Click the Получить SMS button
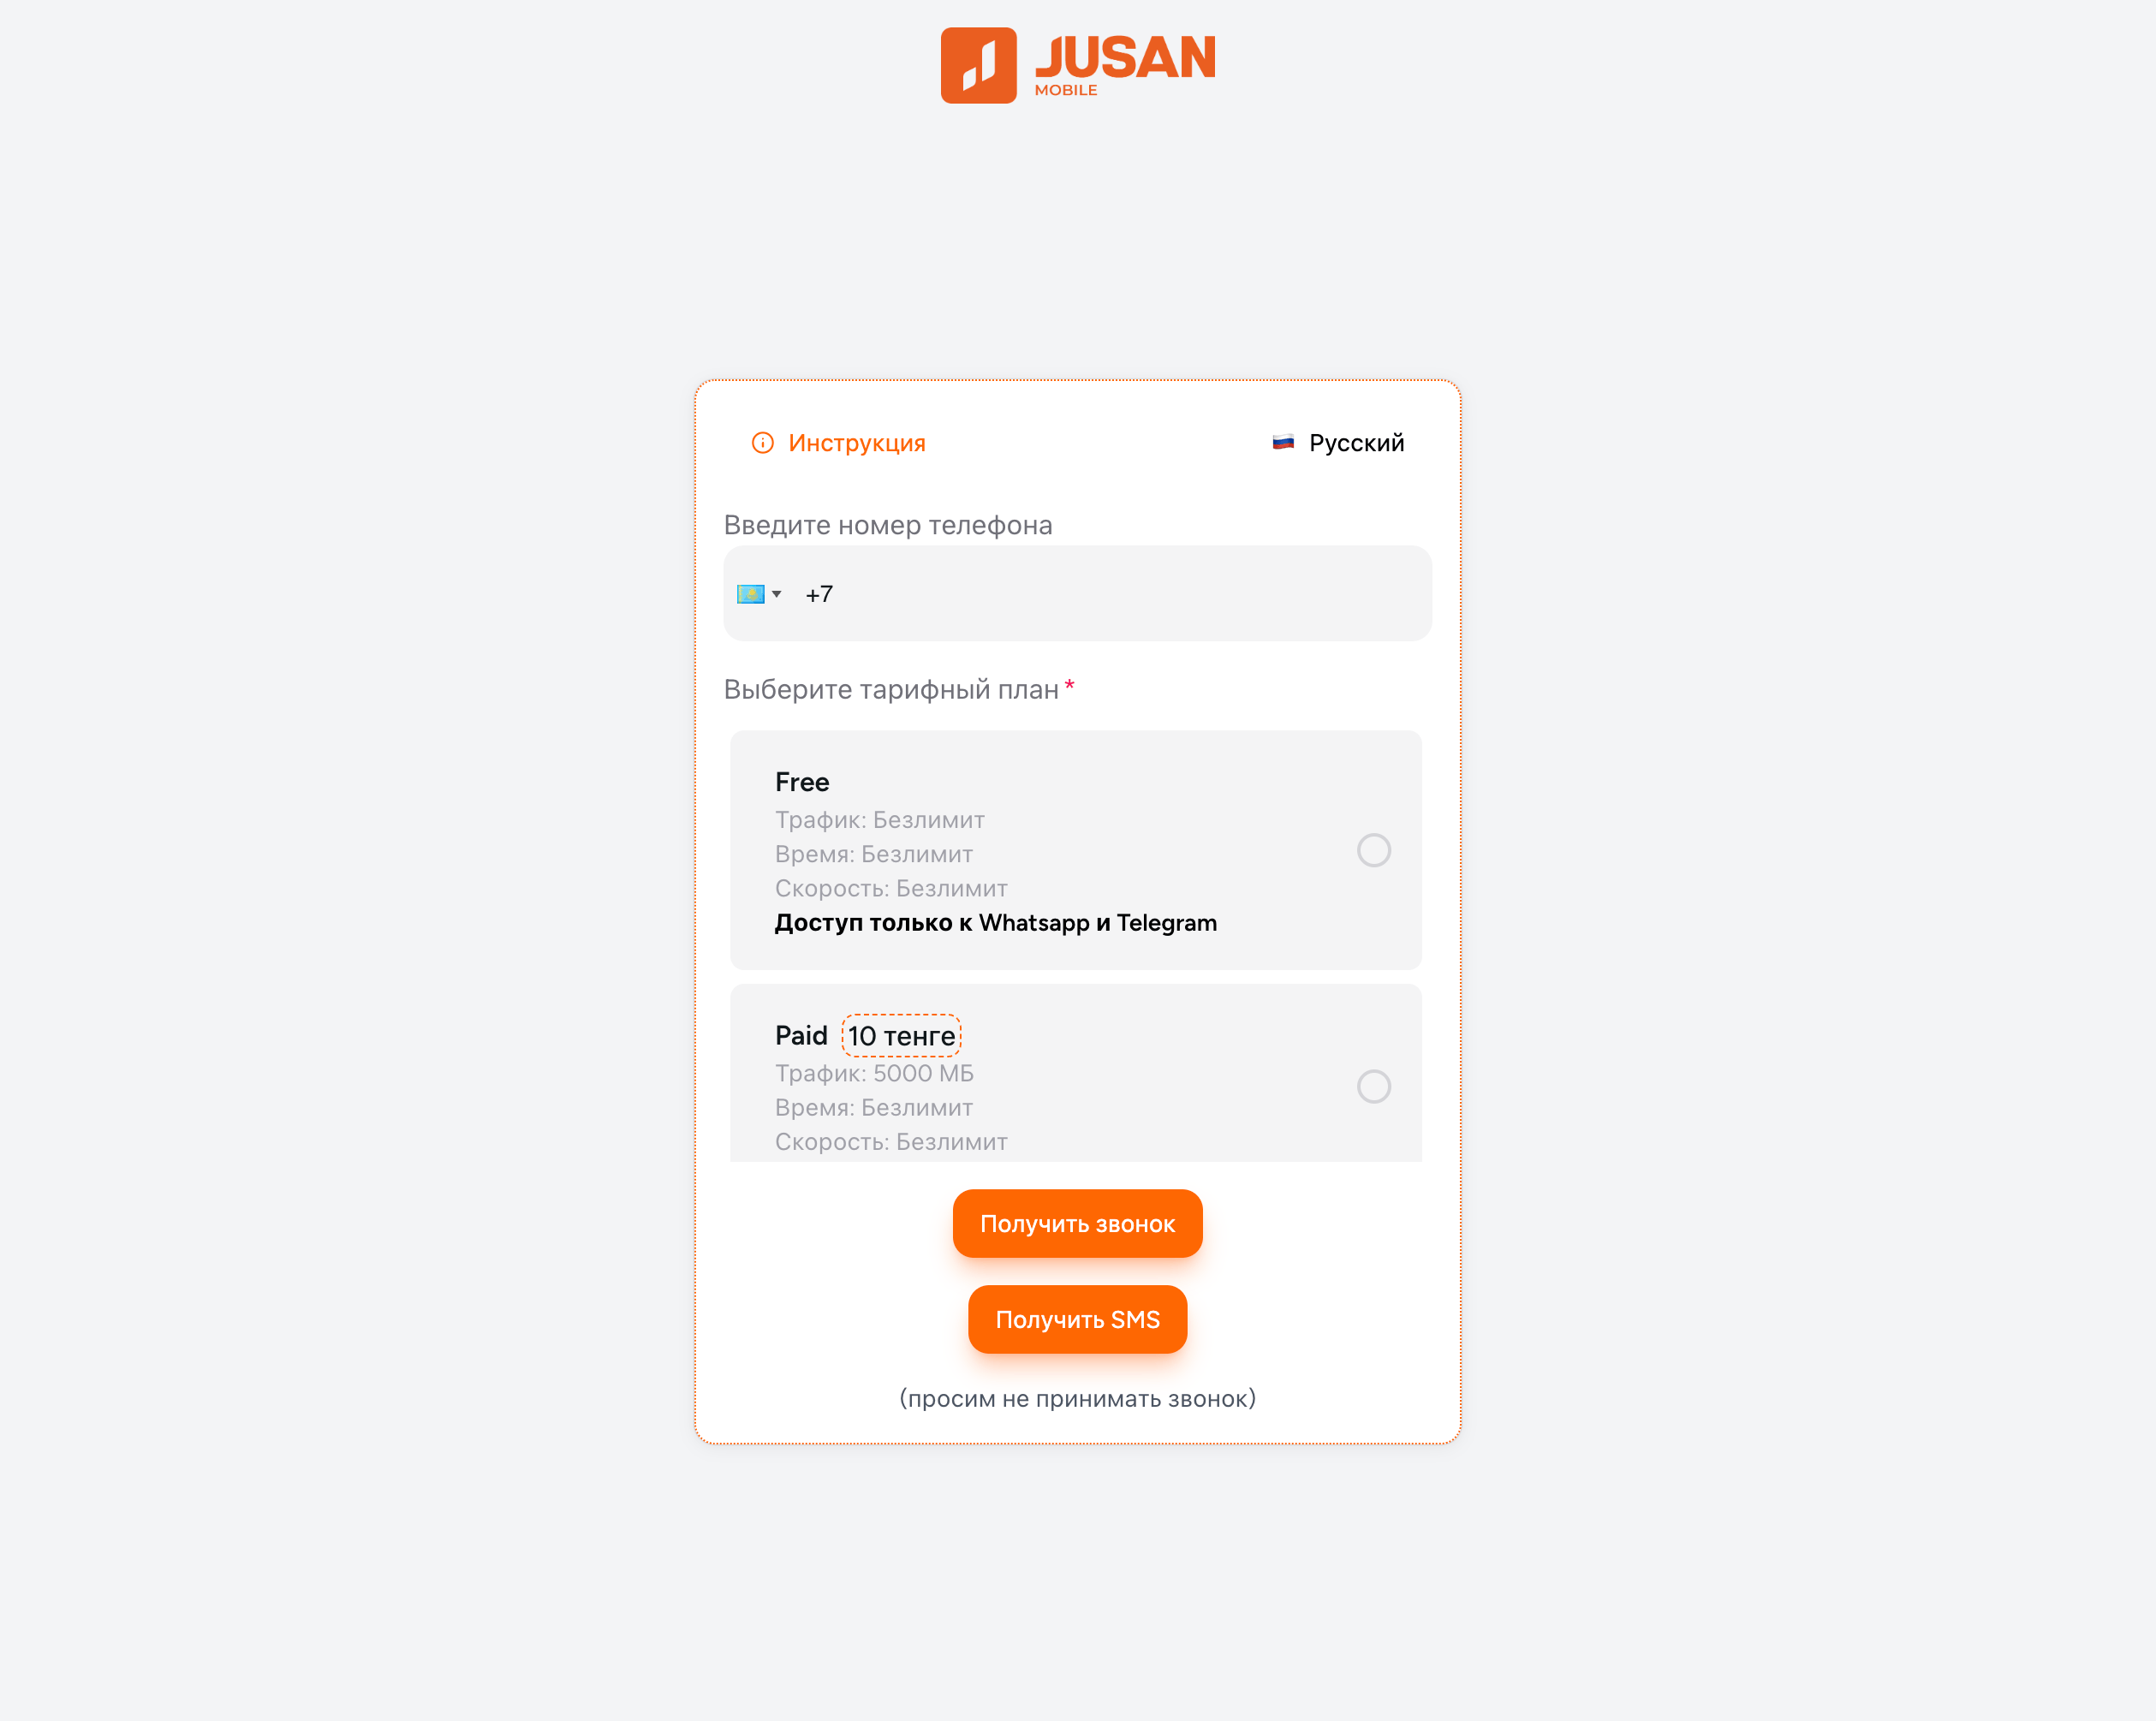2156x1721 pixels. (1077, 1319)
